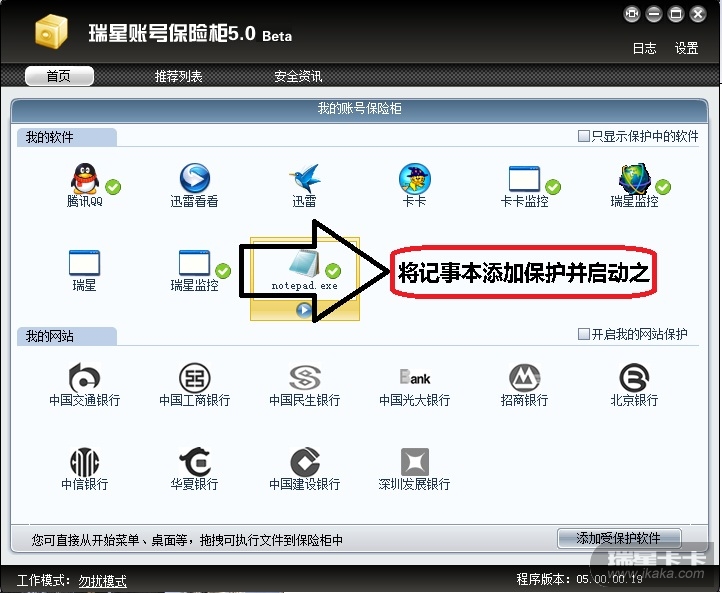Screen dimensions: 722x593
Task: Open 招商银行 website icon
Action: pos(524,378)
